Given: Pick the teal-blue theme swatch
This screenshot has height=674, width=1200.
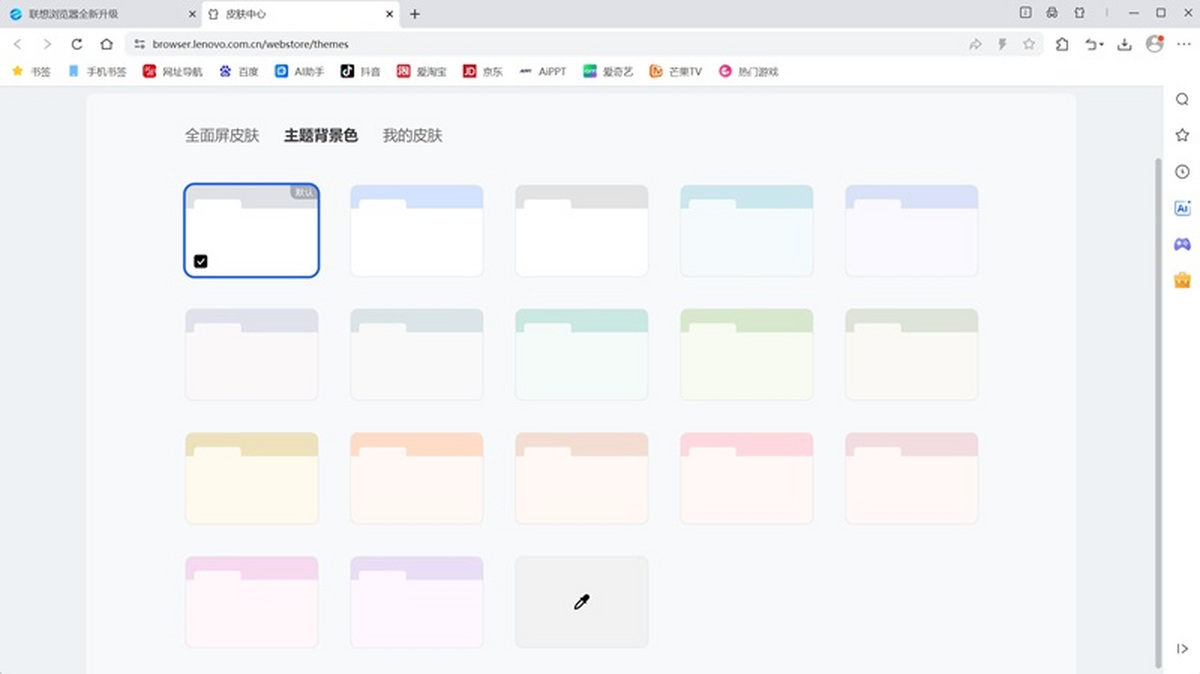Looking at the screenshot, I should click(747, 231).
